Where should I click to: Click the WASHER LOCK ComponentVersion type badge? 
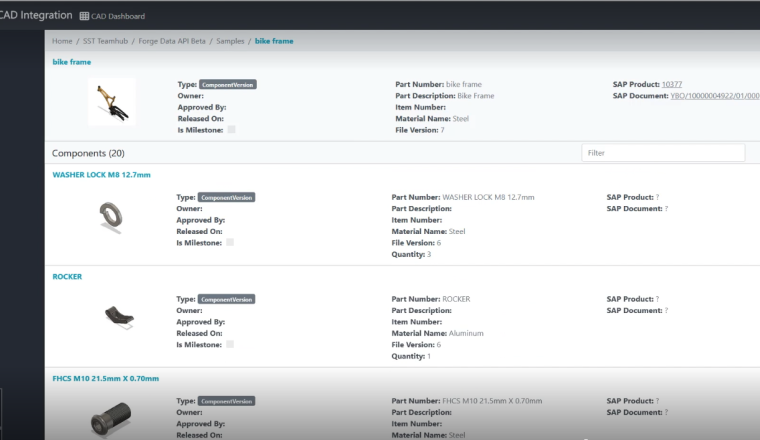pyautogui.click(x=226, y=198)
